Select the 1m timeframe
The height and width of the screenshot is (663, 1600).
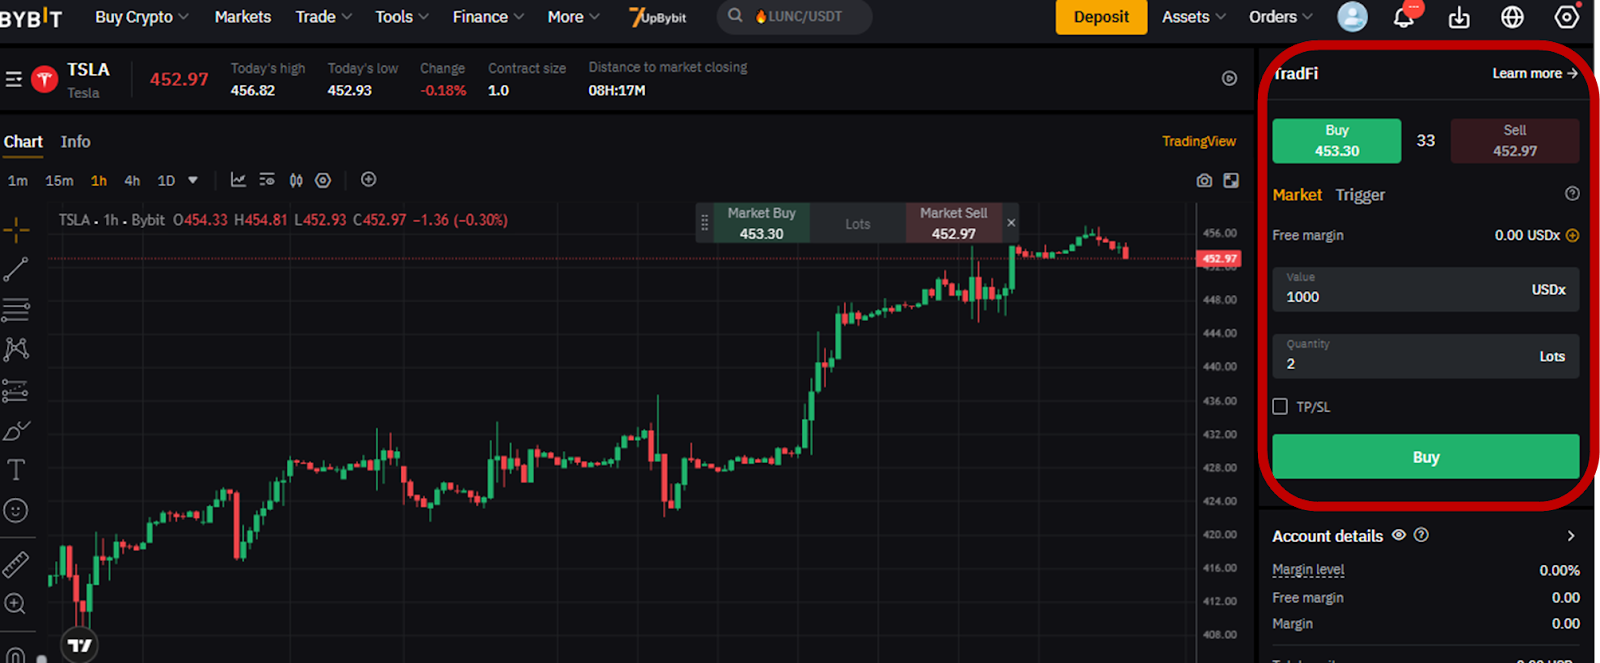[x=18, y=181]
